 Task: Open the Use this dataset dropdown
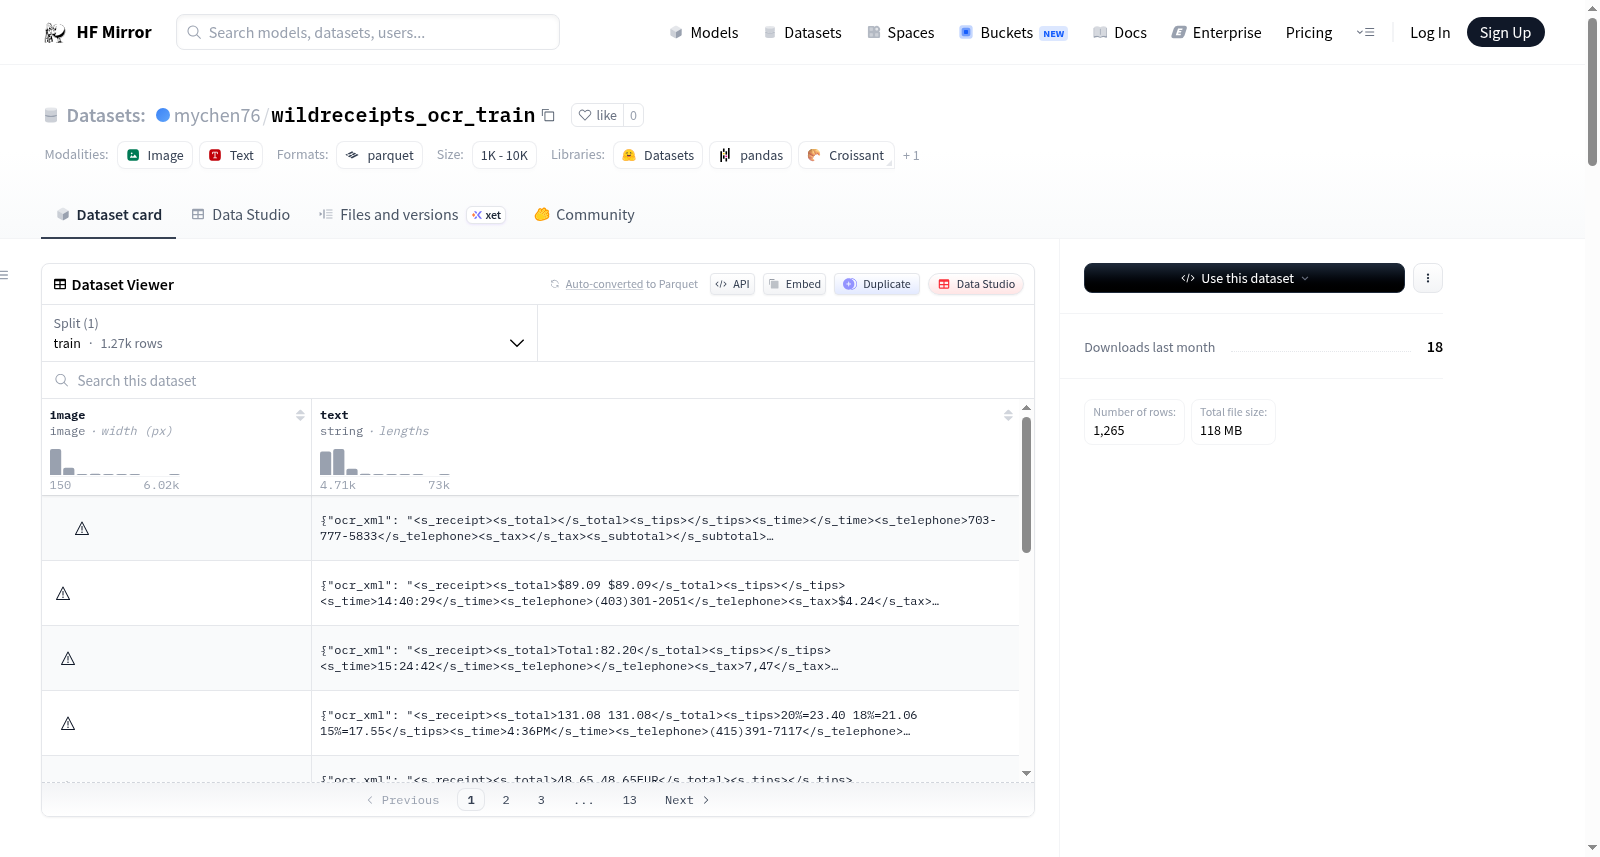[x=1244, y=278]
